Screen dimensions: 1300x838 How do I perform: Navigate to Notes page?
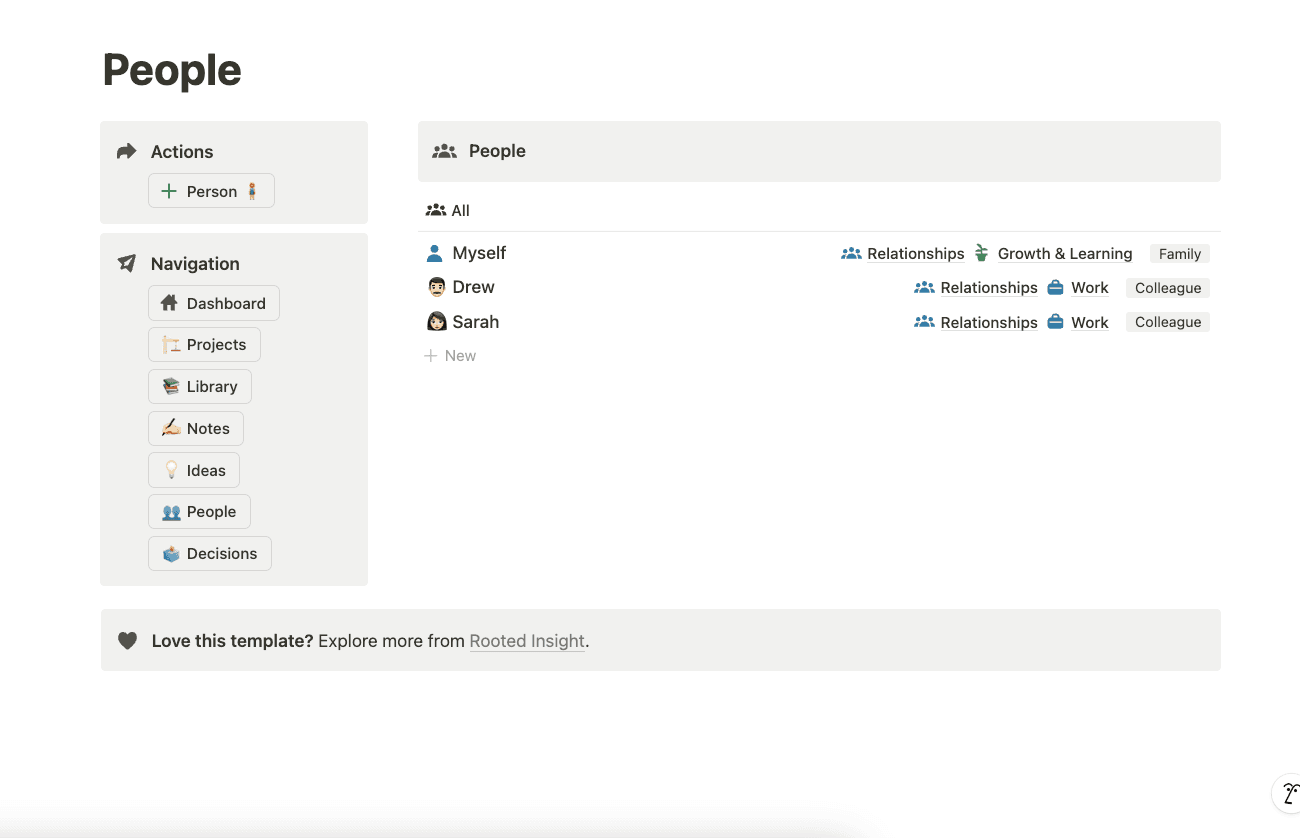[196, 429]
